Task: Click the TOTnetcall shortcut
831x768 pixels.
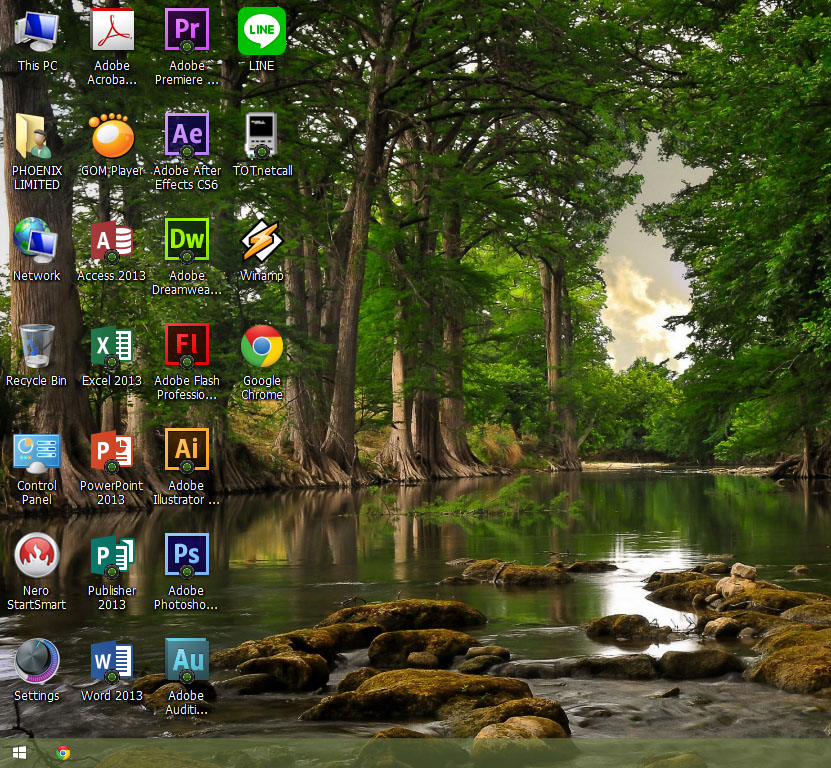Action: (261, 135)
